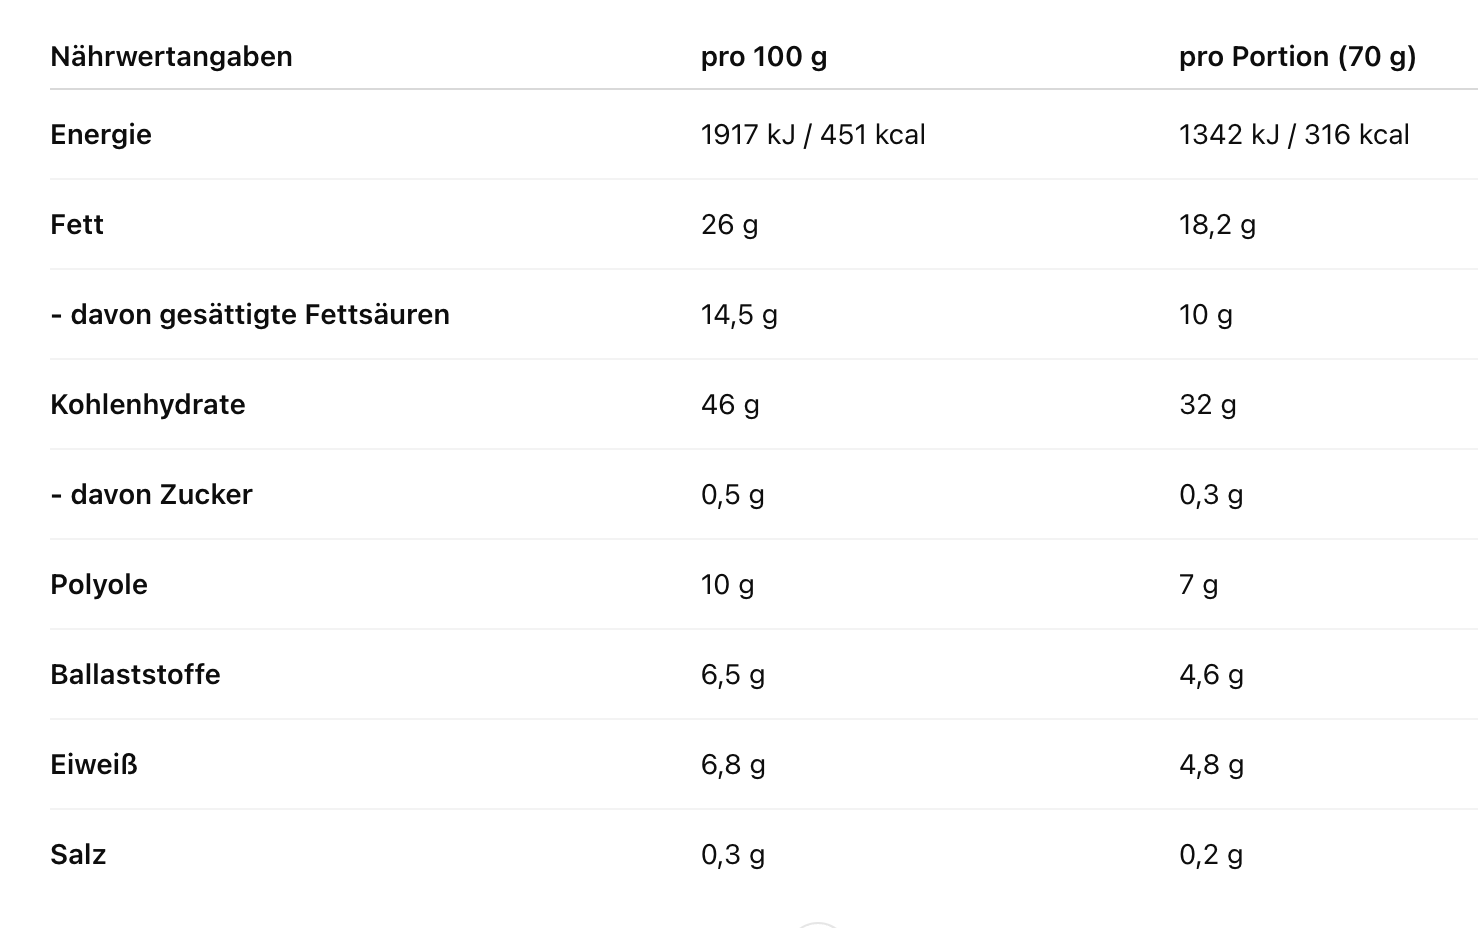This screenshot has height=928, width=1478.
Task: Click the Kohlenhydrate row label
Action: click(x=148, y=405)
